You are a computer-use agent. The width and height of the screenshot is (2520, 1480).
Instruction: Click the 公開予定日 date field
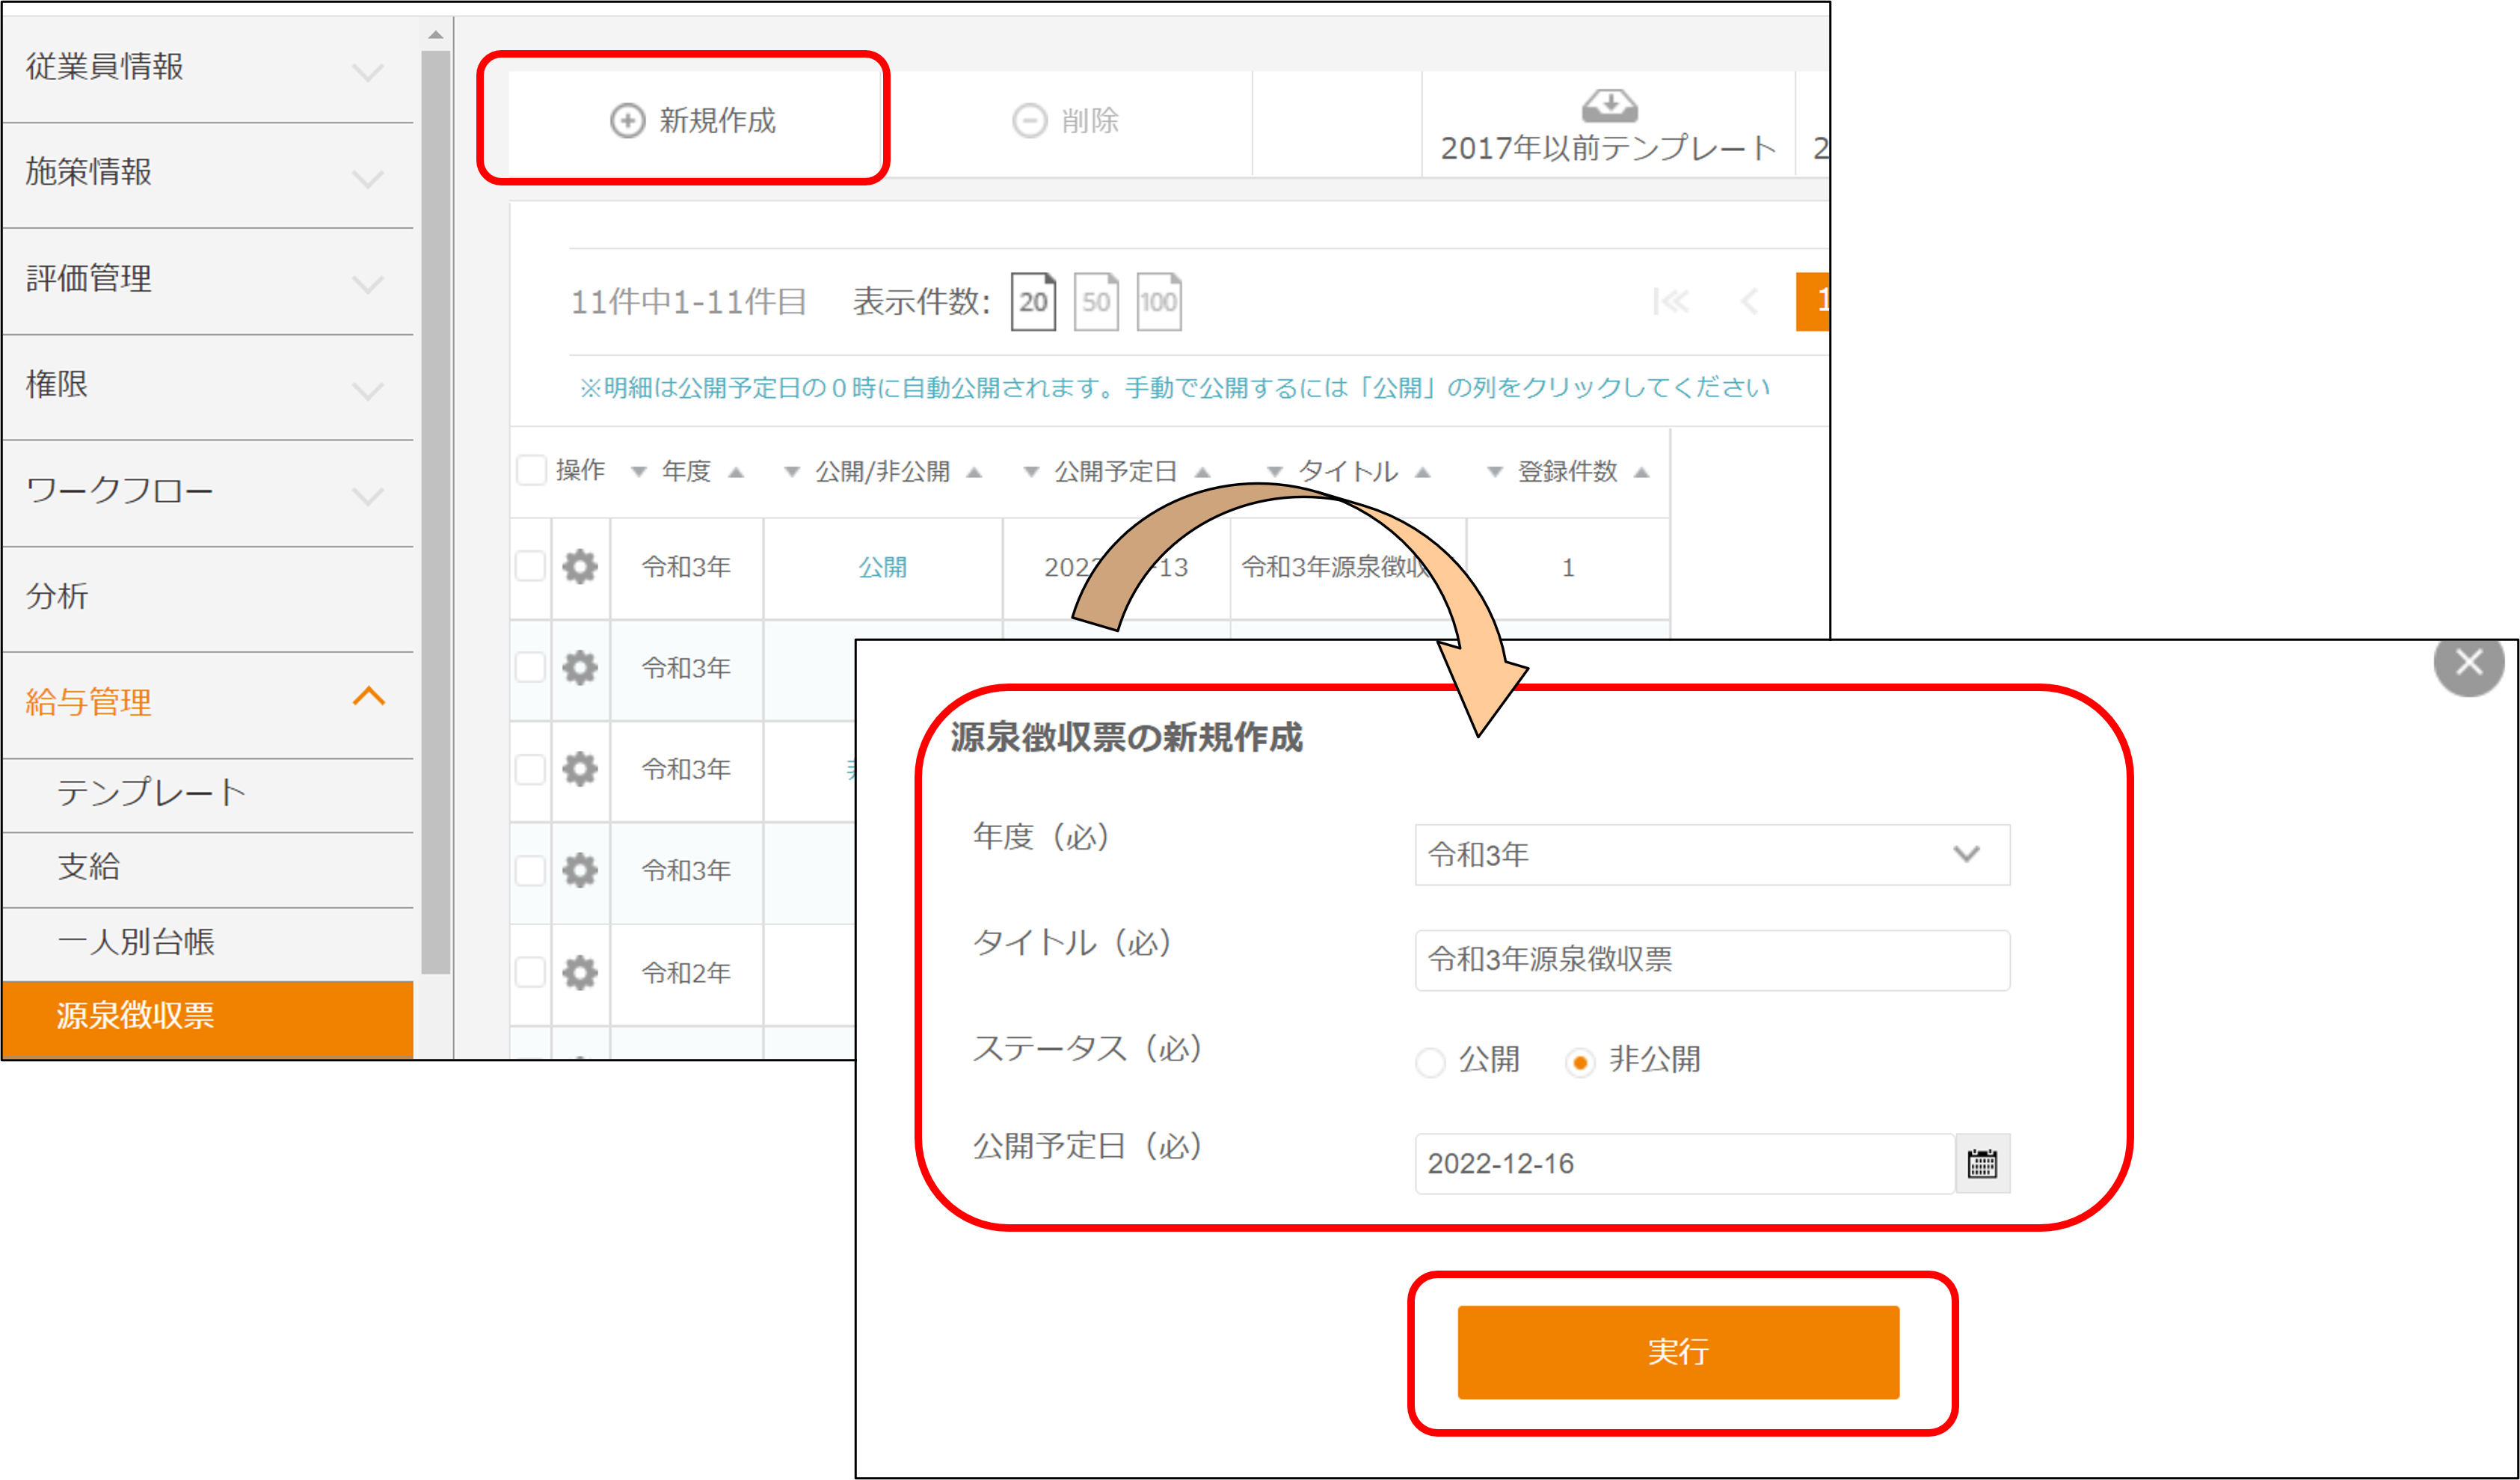(x=1684, y=1164)
